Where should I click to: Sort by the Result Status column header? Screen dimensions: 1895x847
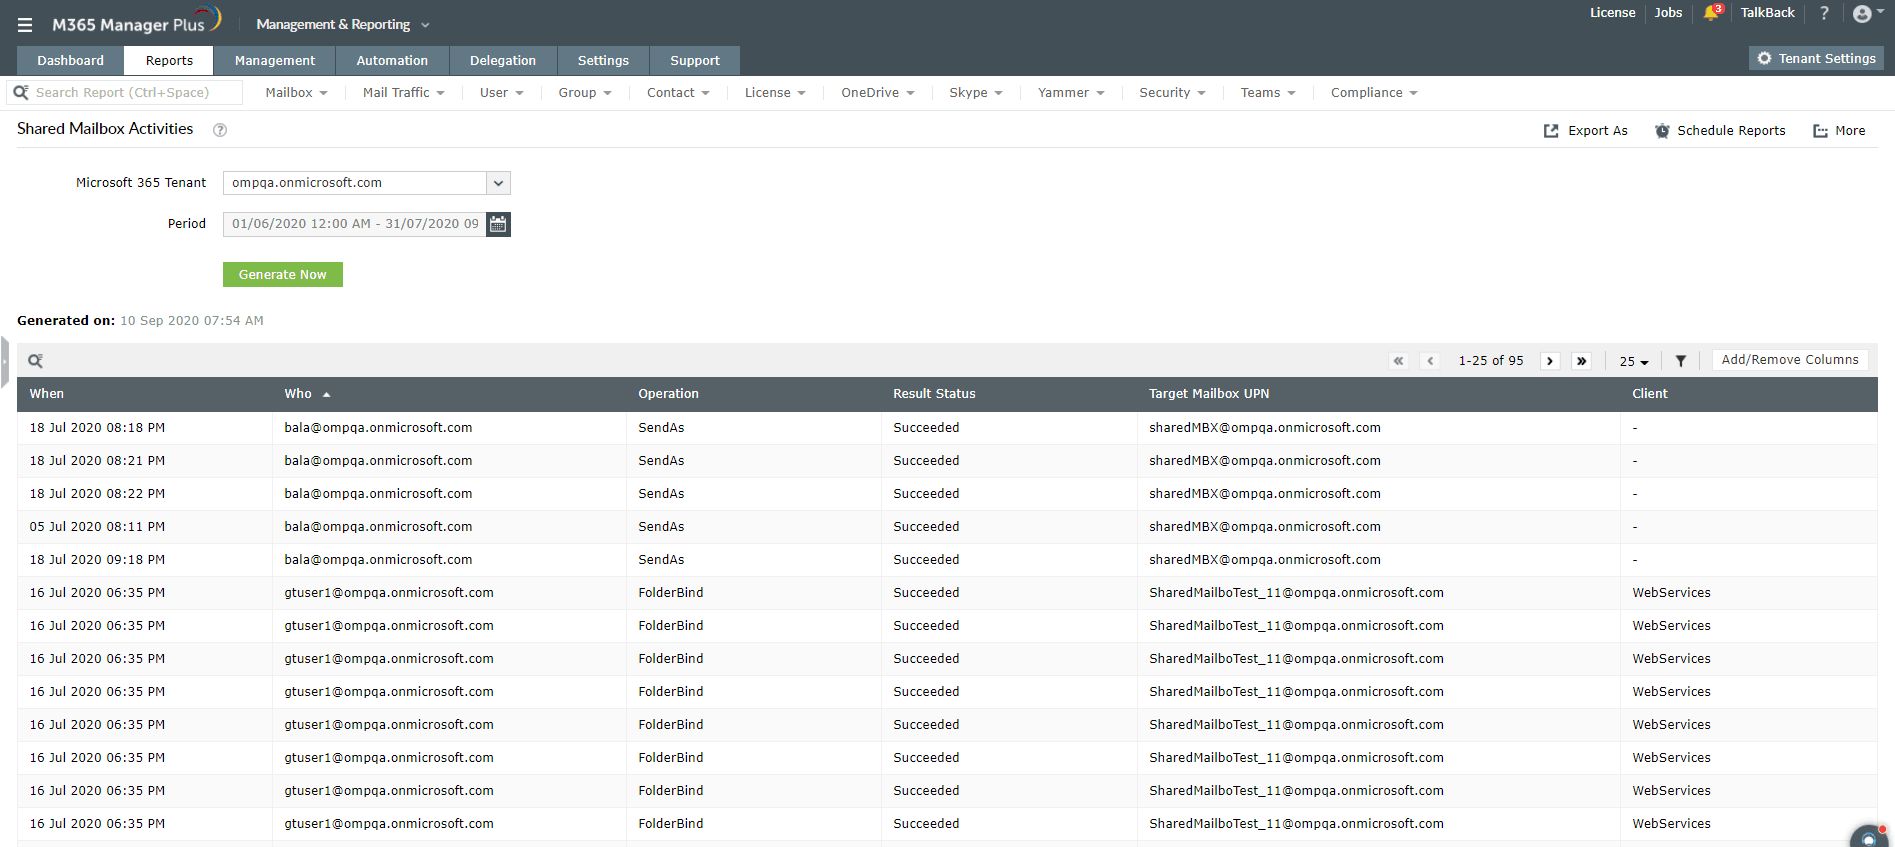[934, 394]
